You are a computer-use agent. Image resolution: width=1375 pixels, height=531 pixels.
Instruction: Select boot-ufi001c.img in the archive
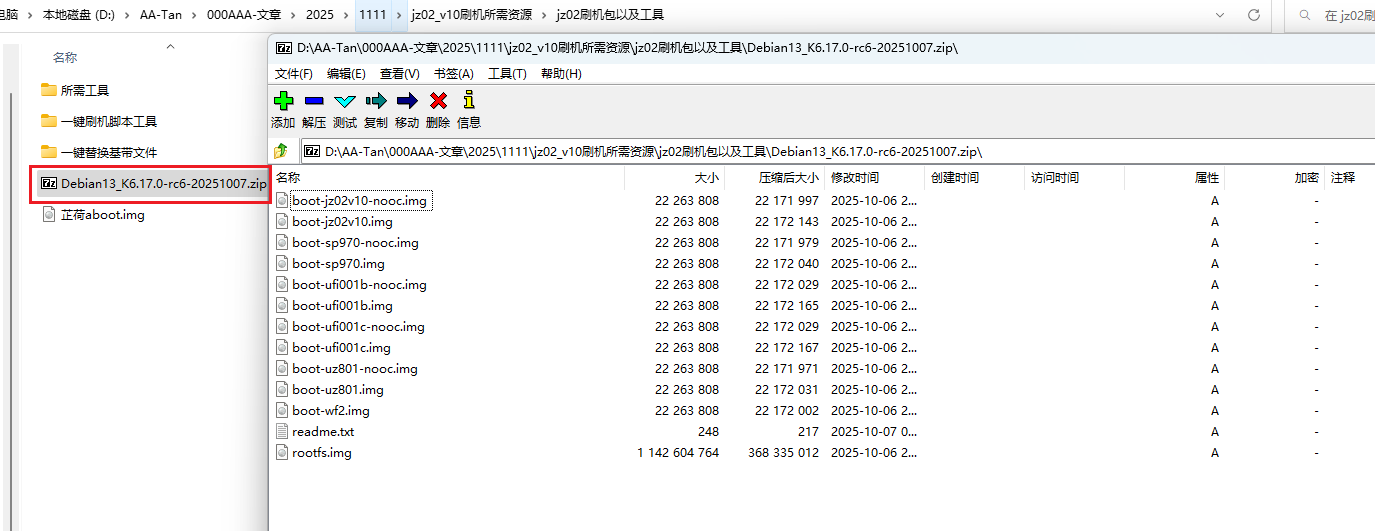tap(341, 348)
